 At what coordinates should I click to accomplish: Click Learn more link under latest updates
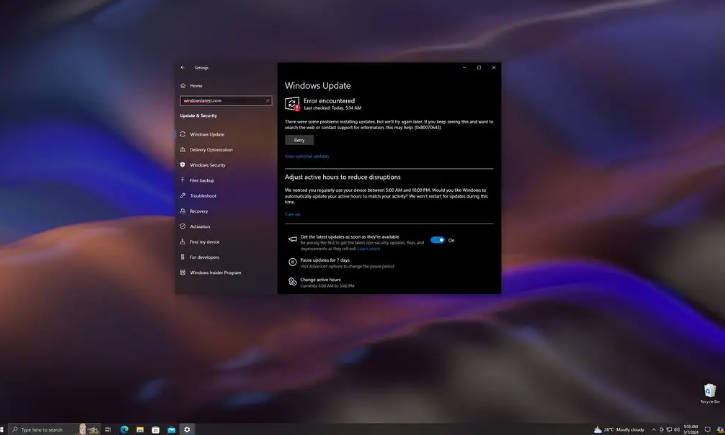click(369, 249)
